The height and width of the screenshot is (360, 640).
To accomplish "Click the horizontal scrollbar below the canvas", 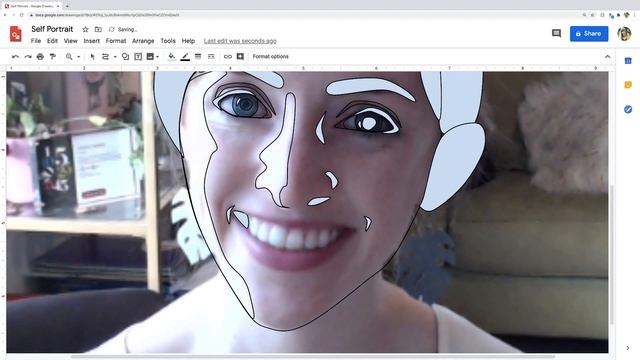I will (x=313, y=356).
